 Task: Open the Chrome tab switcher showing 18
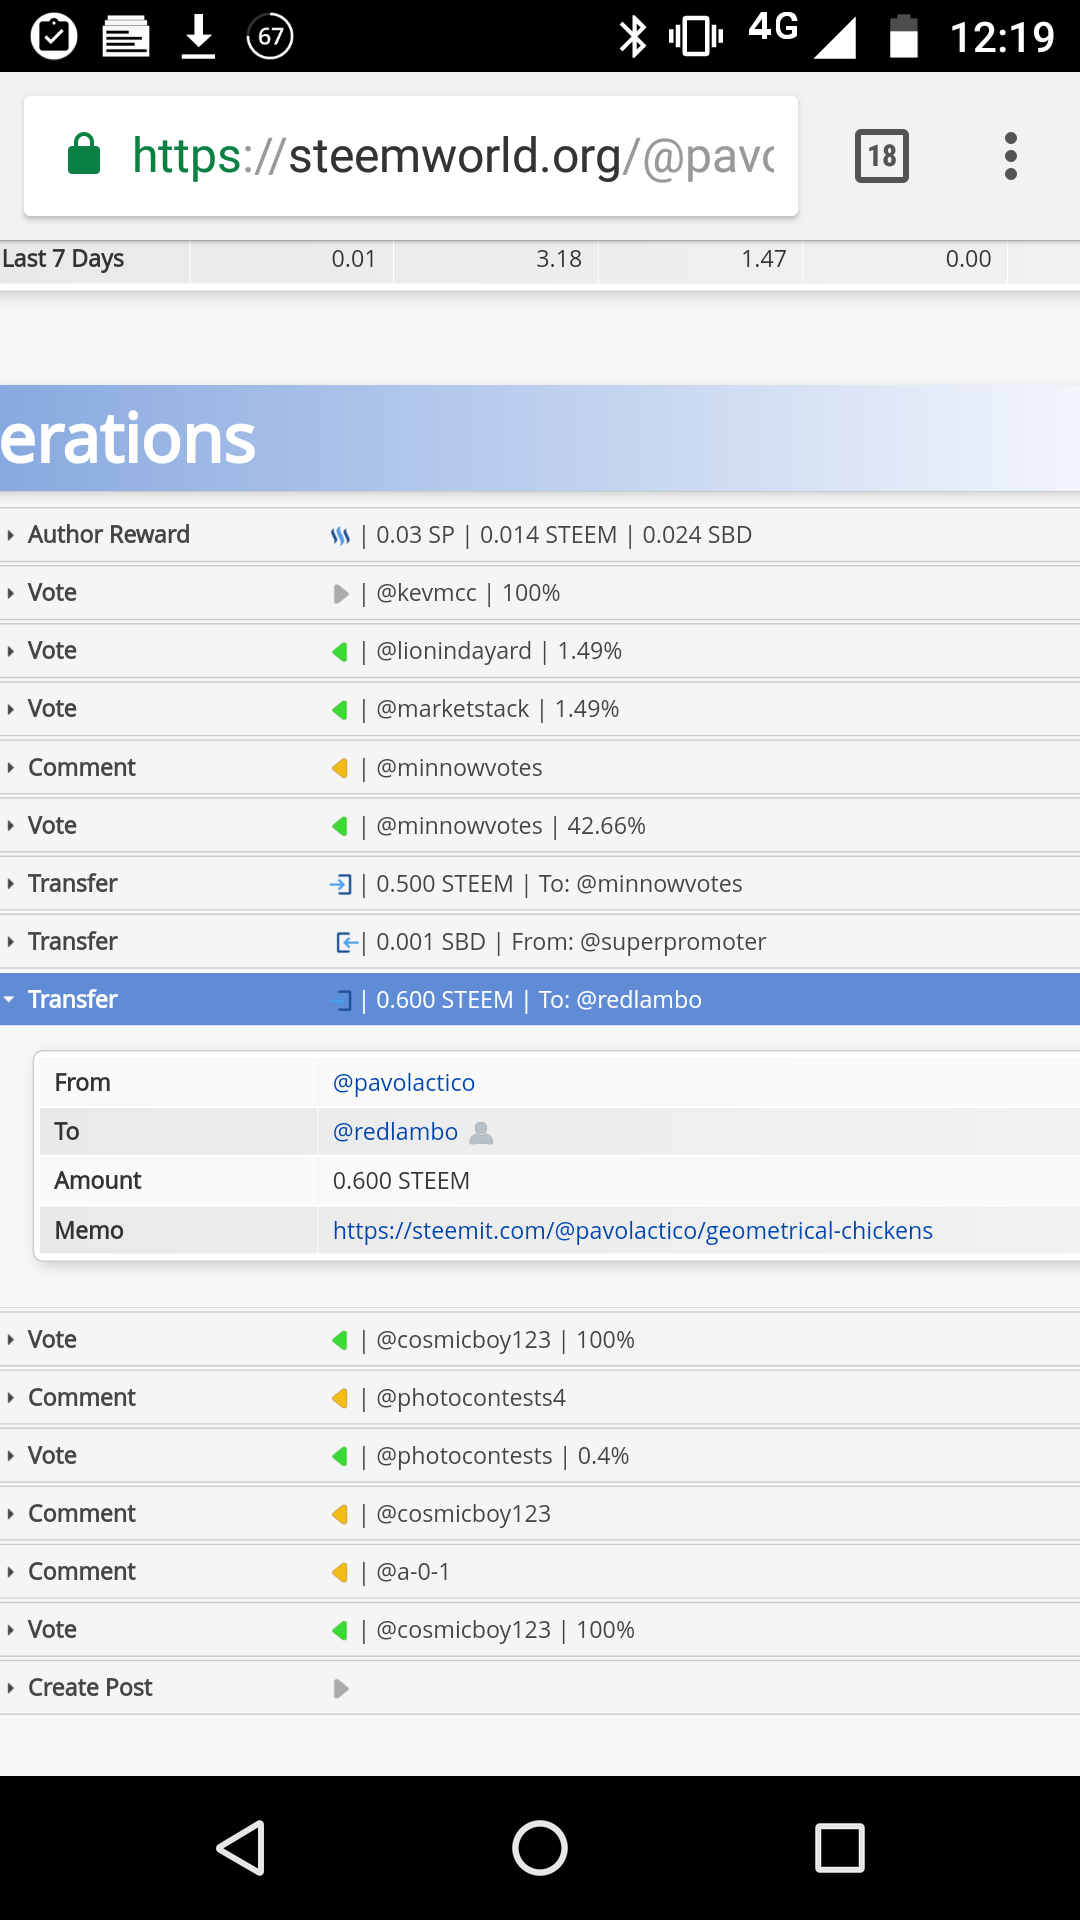click(881, 156)
